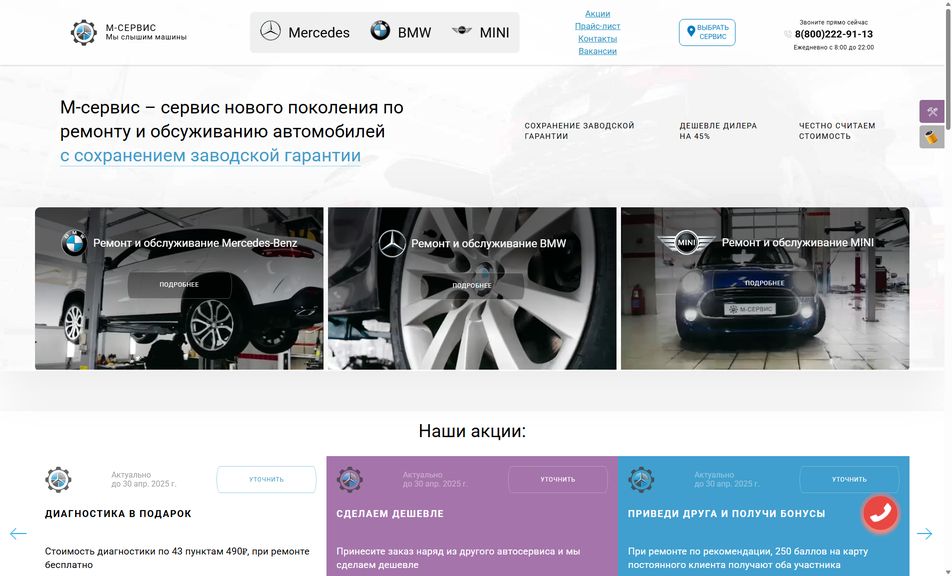Click the Наши акции: heading
This screenshot has width=952, height=576.
point(472,431)
